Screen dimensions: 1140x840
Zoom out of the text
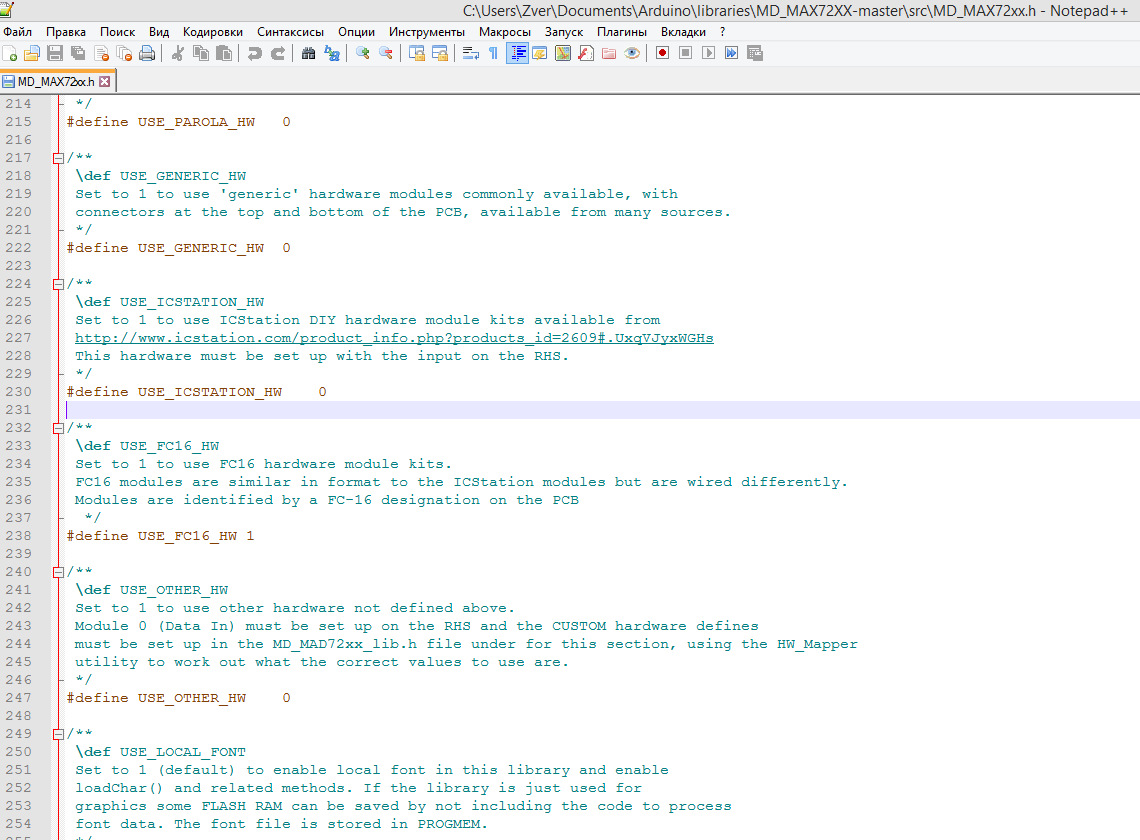coord(385,53)
